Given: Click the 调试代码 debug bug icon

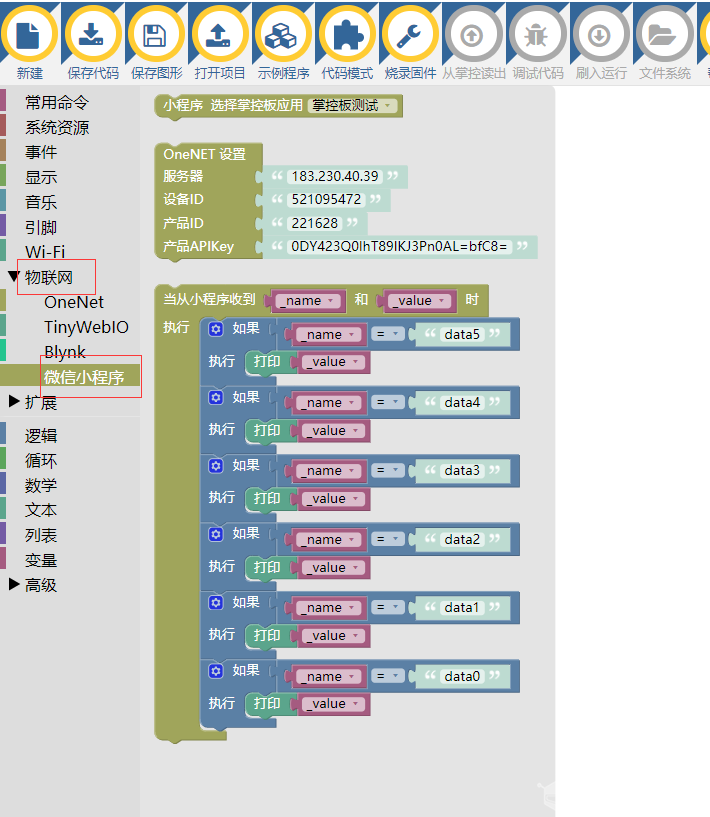Looking at the screenshot, I should 538,35.
